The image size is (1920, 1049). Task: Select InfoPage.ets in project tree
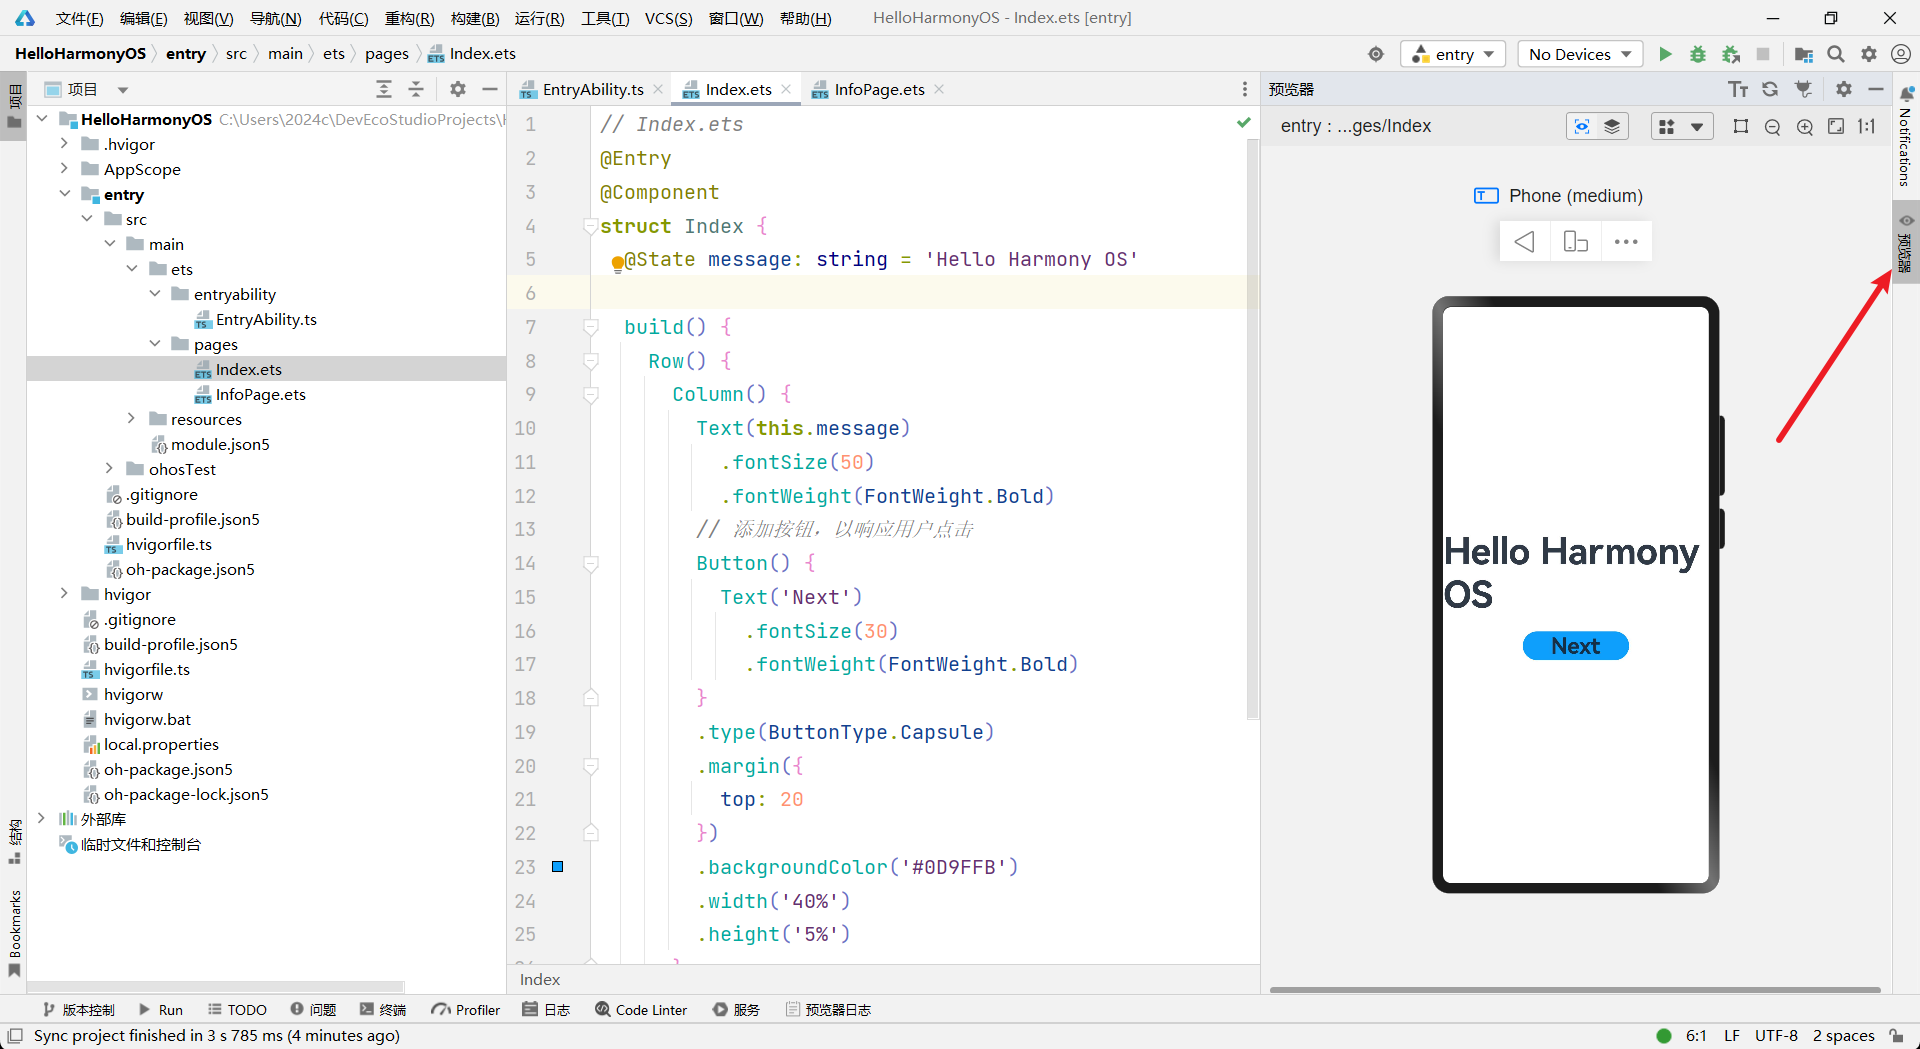(x=260, y=394)
